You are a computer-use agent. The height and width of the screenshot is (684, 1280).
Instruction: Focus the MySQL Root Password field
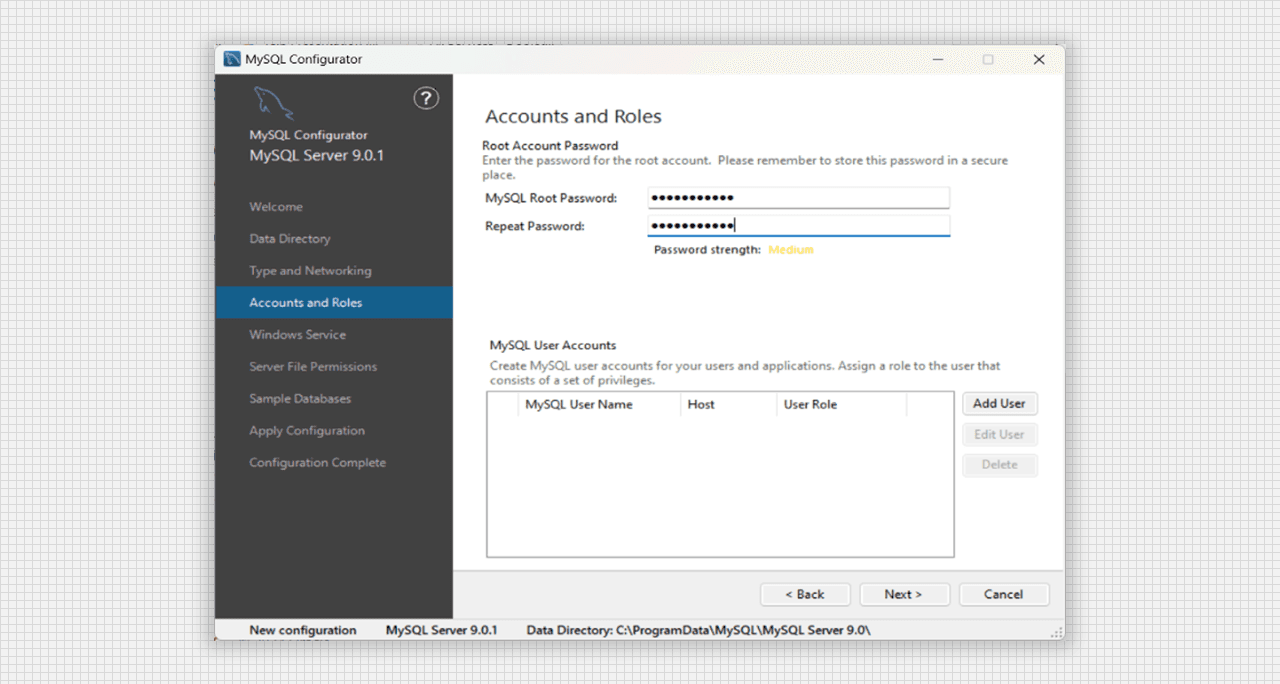(798, 198)
